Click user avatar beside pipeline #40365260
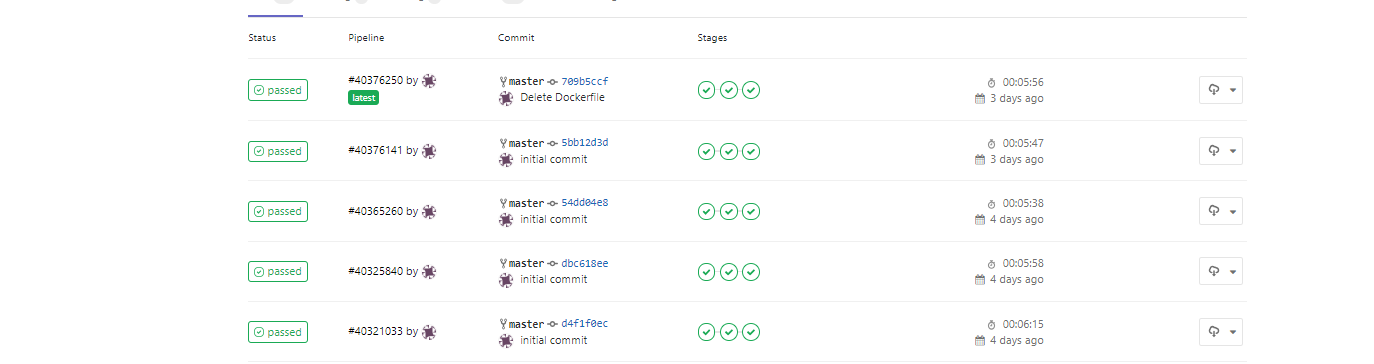This screenshot has height=364, width=1374. (429, 211)
